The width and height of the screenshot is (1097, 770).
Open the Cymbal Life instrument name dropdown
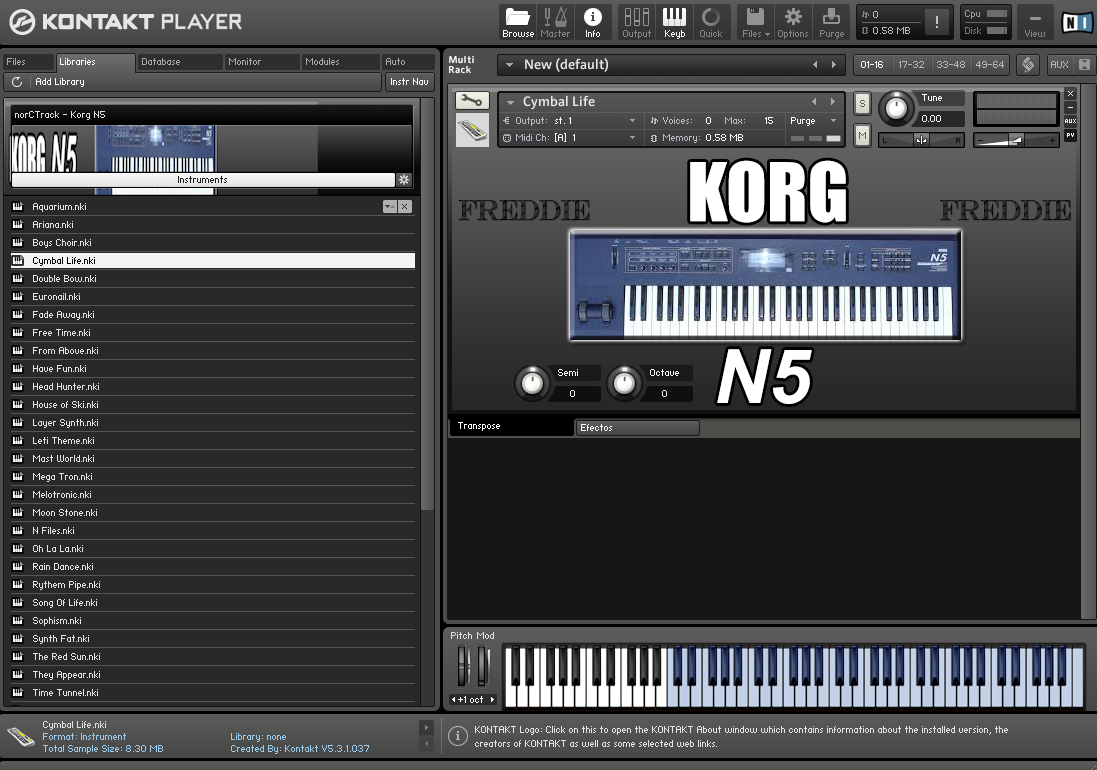tap(511, 102)
